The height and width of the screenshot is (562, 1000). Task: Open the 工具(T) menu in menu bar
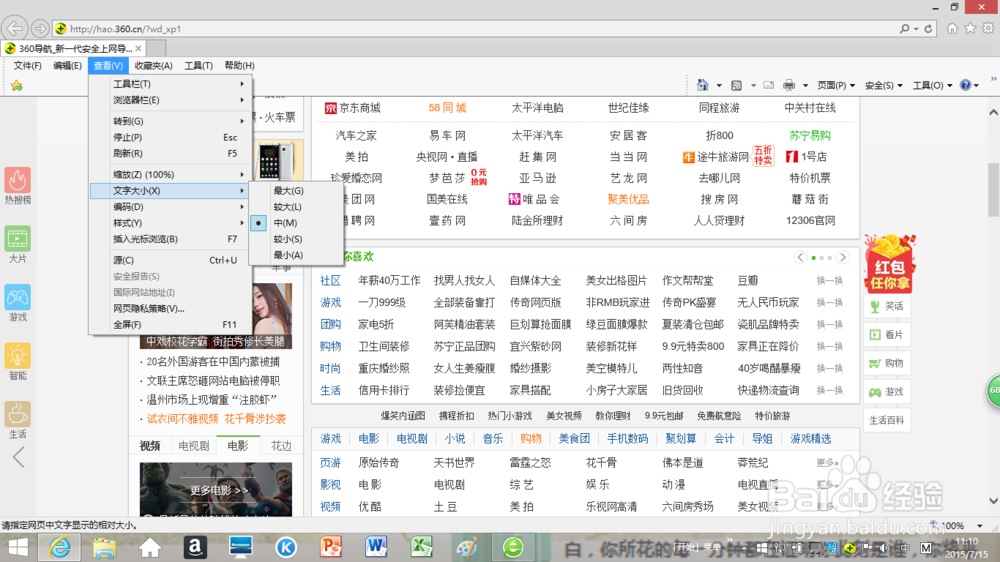(198, 65)
